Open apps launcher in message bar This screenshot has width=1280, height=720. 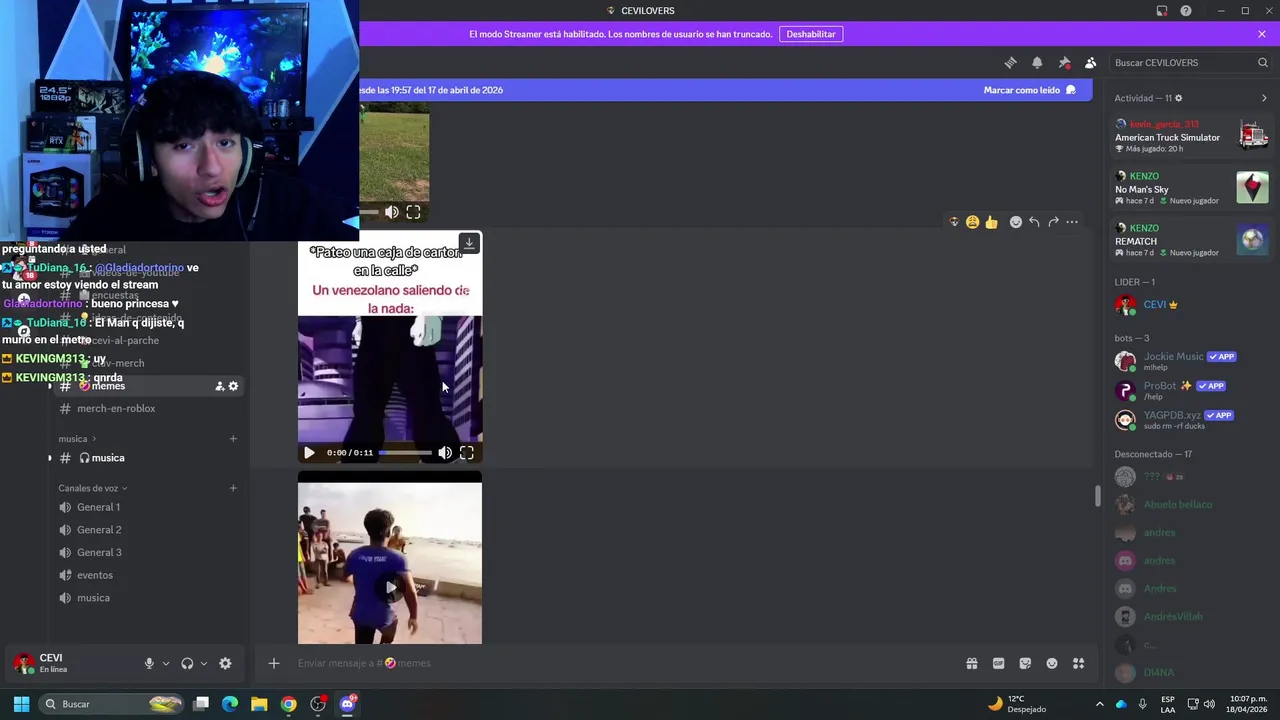pos(1078,663)
